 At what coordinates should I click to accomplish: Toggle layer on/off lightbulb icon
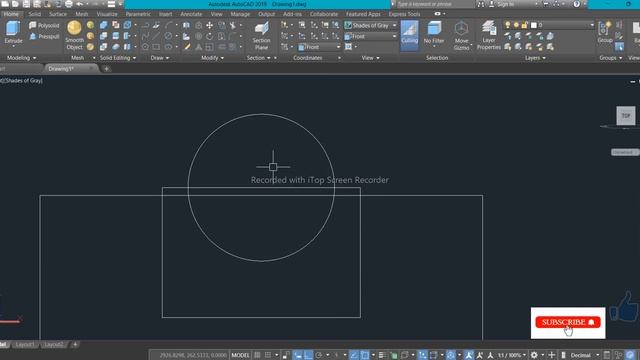pos(508,25)
